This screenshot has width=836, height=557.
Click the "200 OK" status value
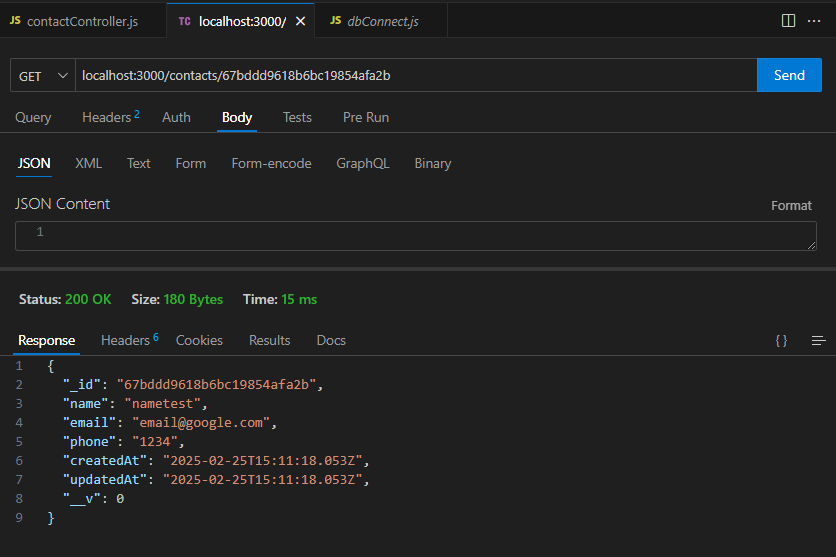point(88,300)
